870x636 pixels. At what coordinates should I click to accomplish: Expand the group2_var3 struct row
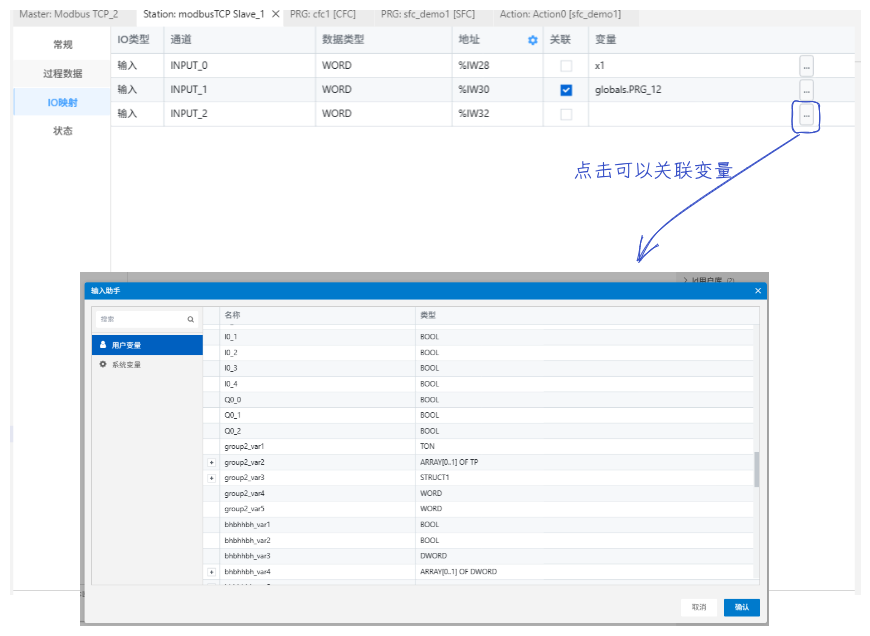click(x=211, y=478)
